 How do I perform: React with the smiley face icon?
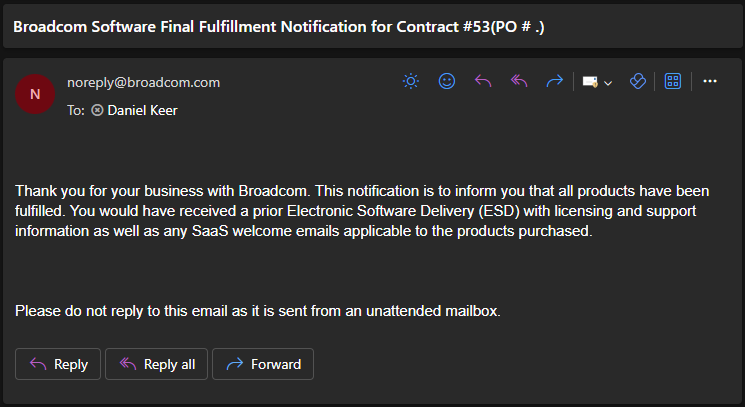click(447, 81)
